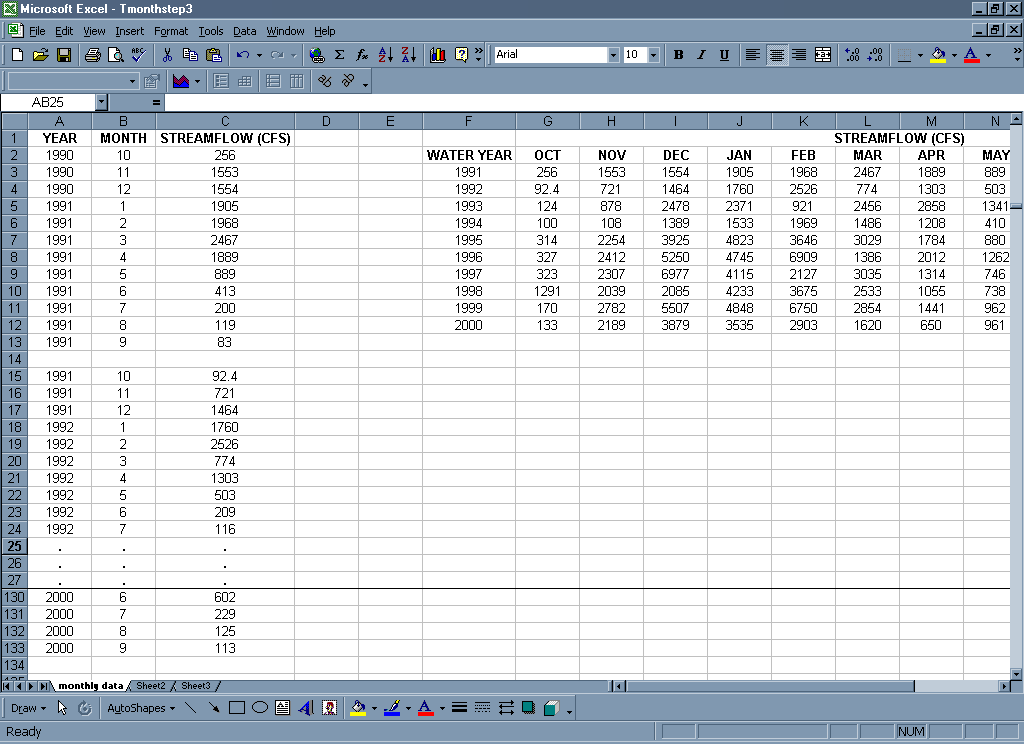
Task: Open the AutoShapes menu button
Action: (140, 708)
